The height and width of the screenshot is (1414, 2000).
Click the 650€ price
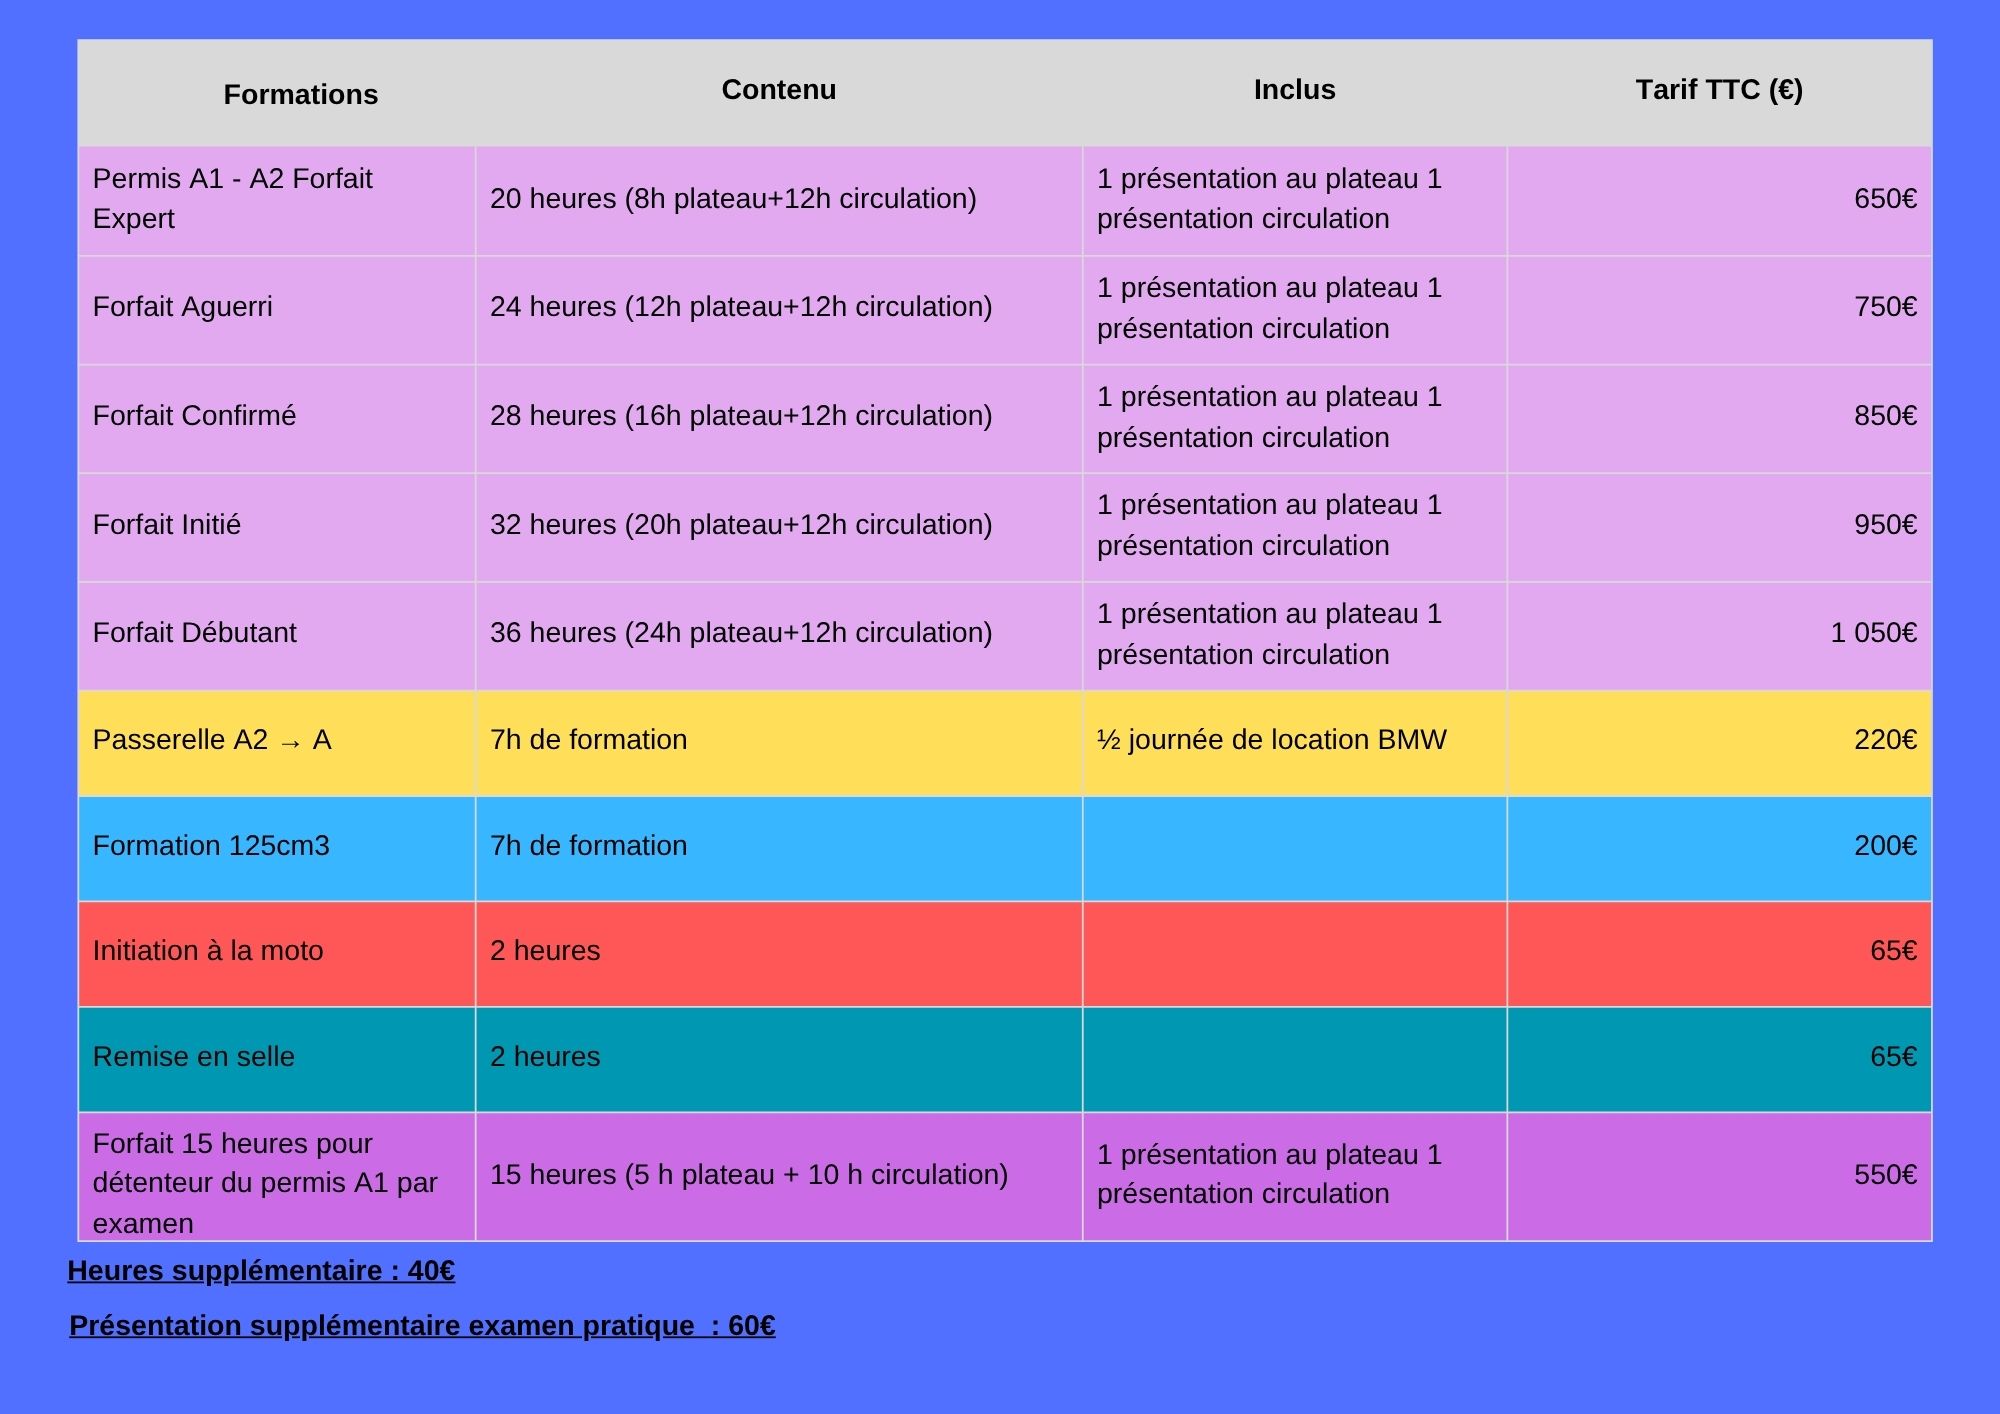click(x=1885, y=199)
